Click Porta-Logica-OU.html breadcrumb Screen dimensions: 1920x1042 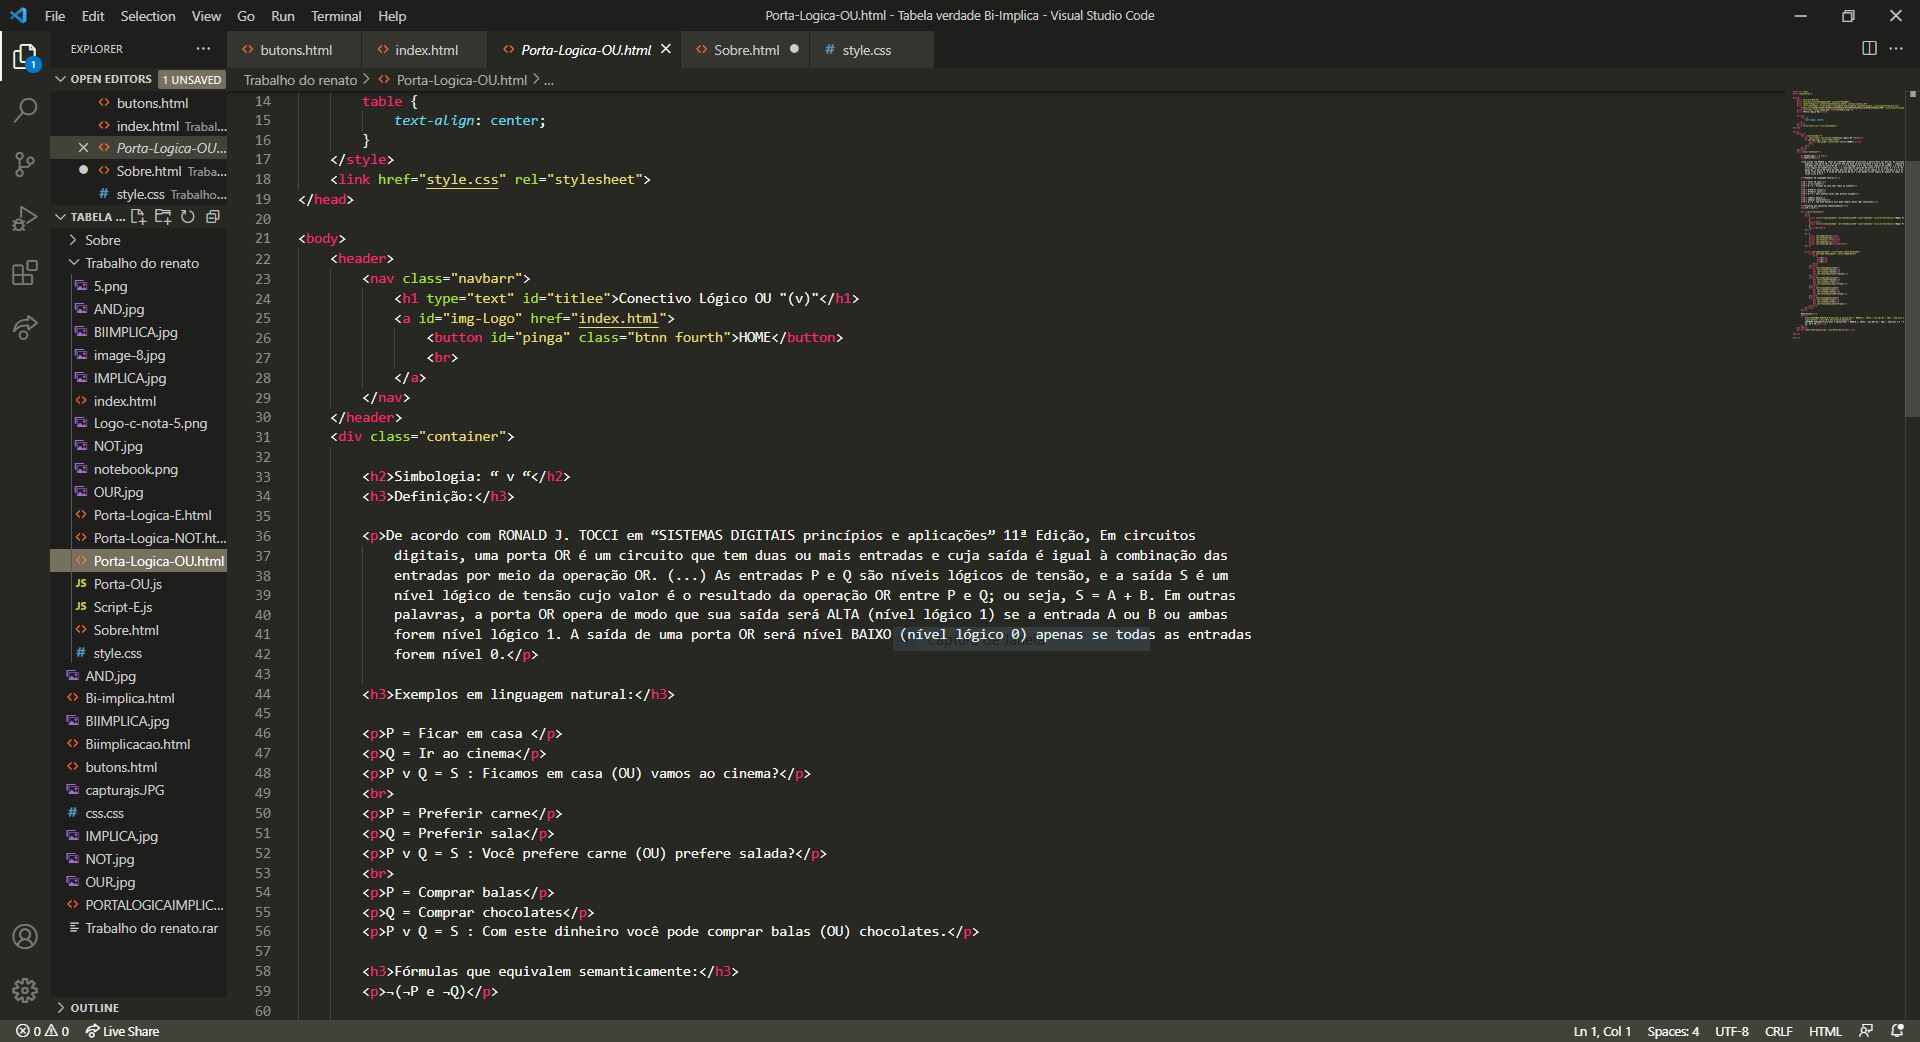[x=461, y=80]
